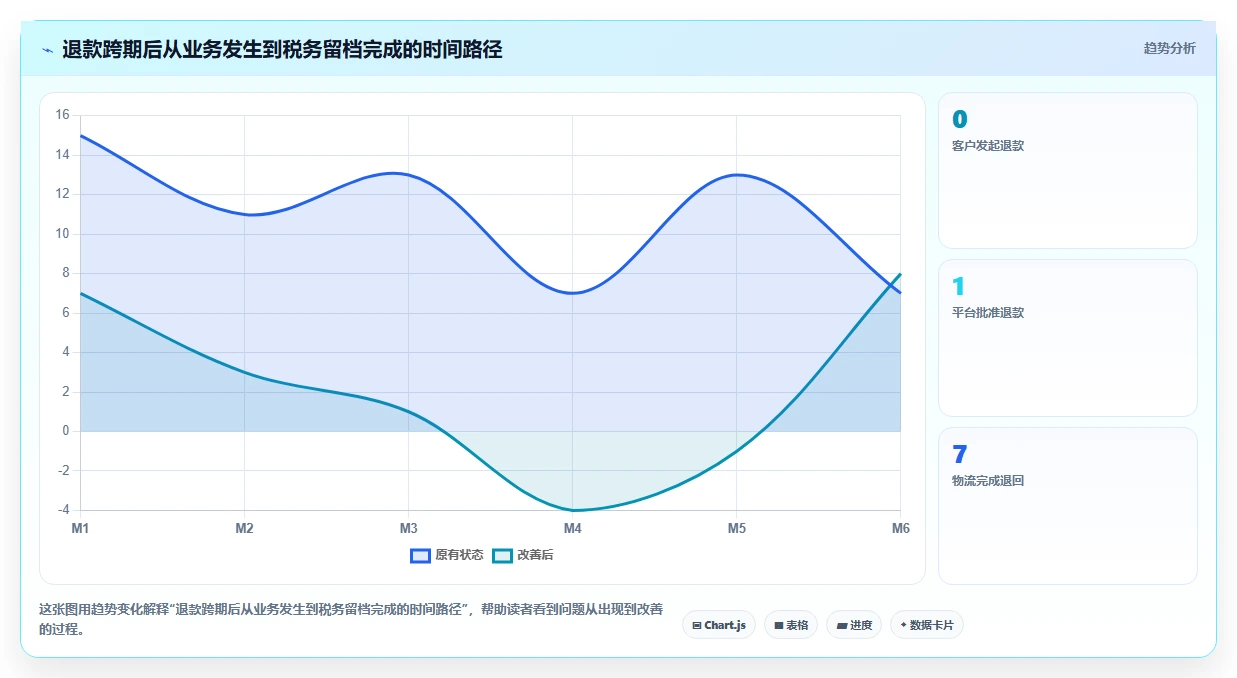Click the M4 x-axis label
1237x678 pixels.
pos(572,528)
